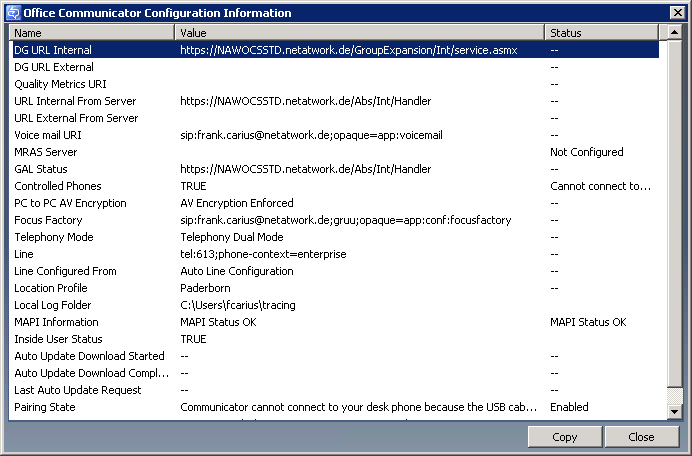This screenshot has width=692, height=456.
Task: Select the Local Log Folder row
Action: [x=334, y=305]
